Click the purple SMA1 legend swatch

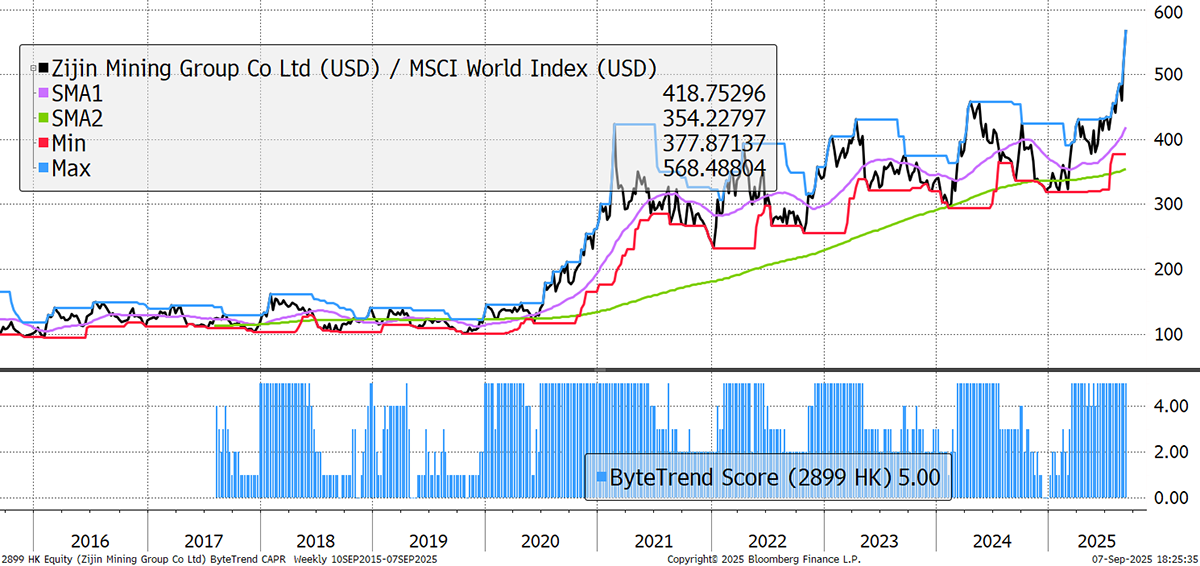click(43, 94)
